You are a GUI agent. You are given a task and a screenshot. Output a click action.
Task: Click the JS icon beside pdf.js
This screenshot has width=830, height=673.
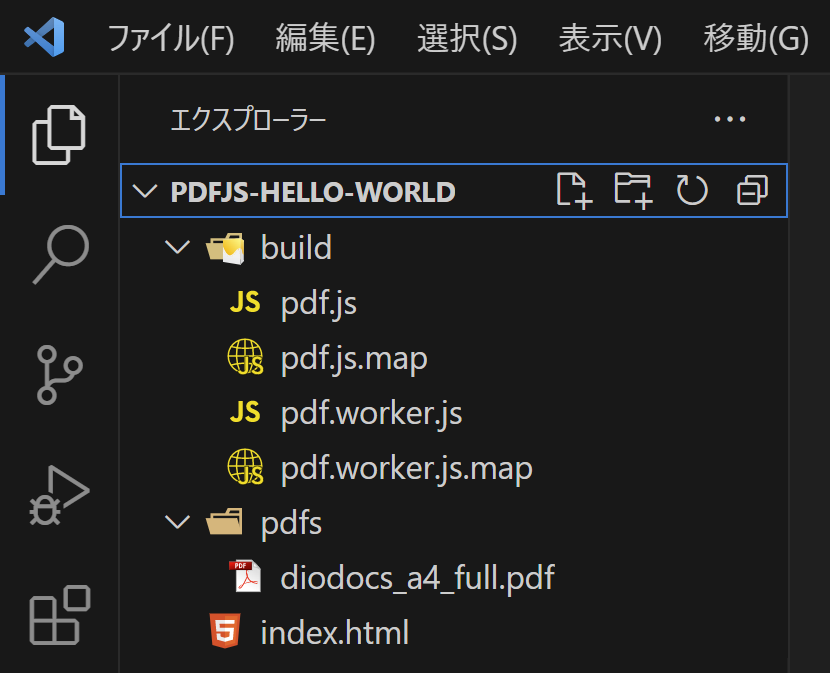[x=245, y=303]
